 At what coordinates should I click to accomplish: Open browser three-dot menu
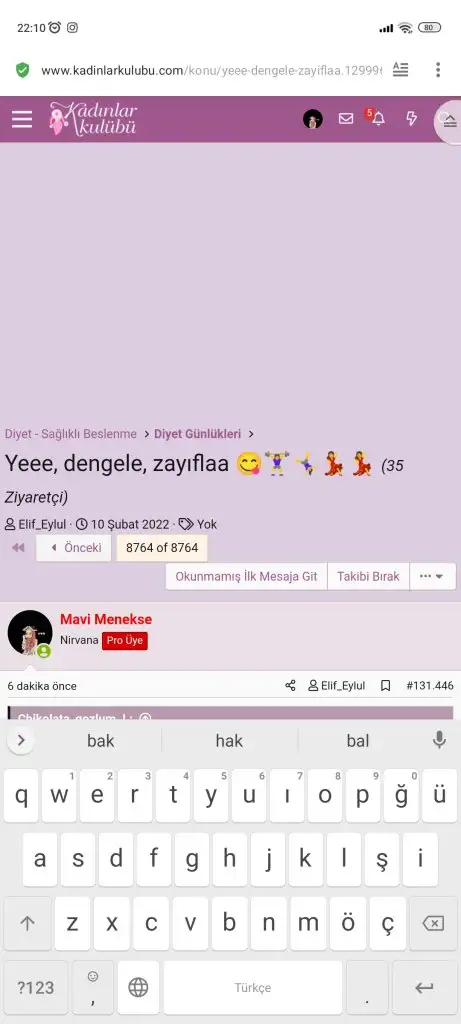tap(437, 70)
